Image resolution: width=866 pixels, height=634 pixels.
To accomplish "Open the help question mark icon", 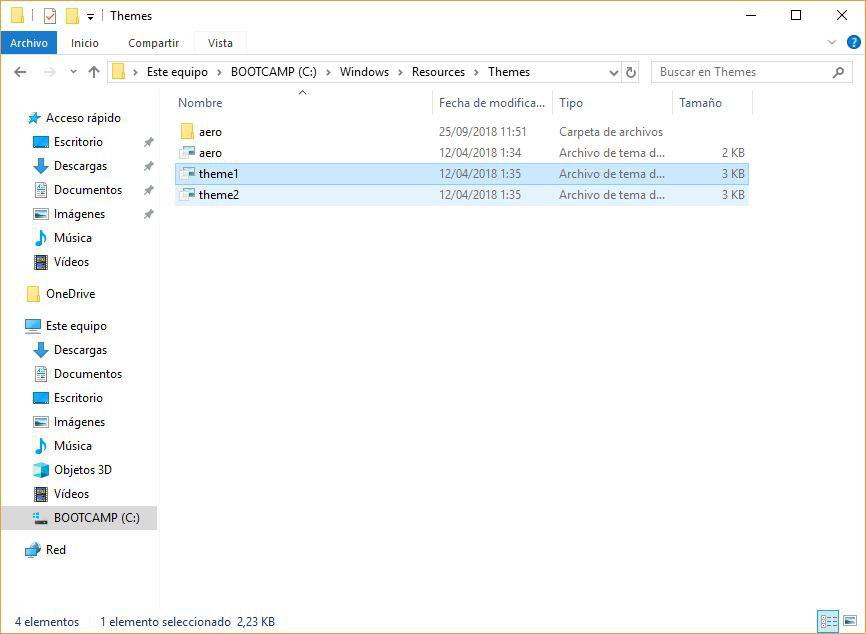I will 853,43.
